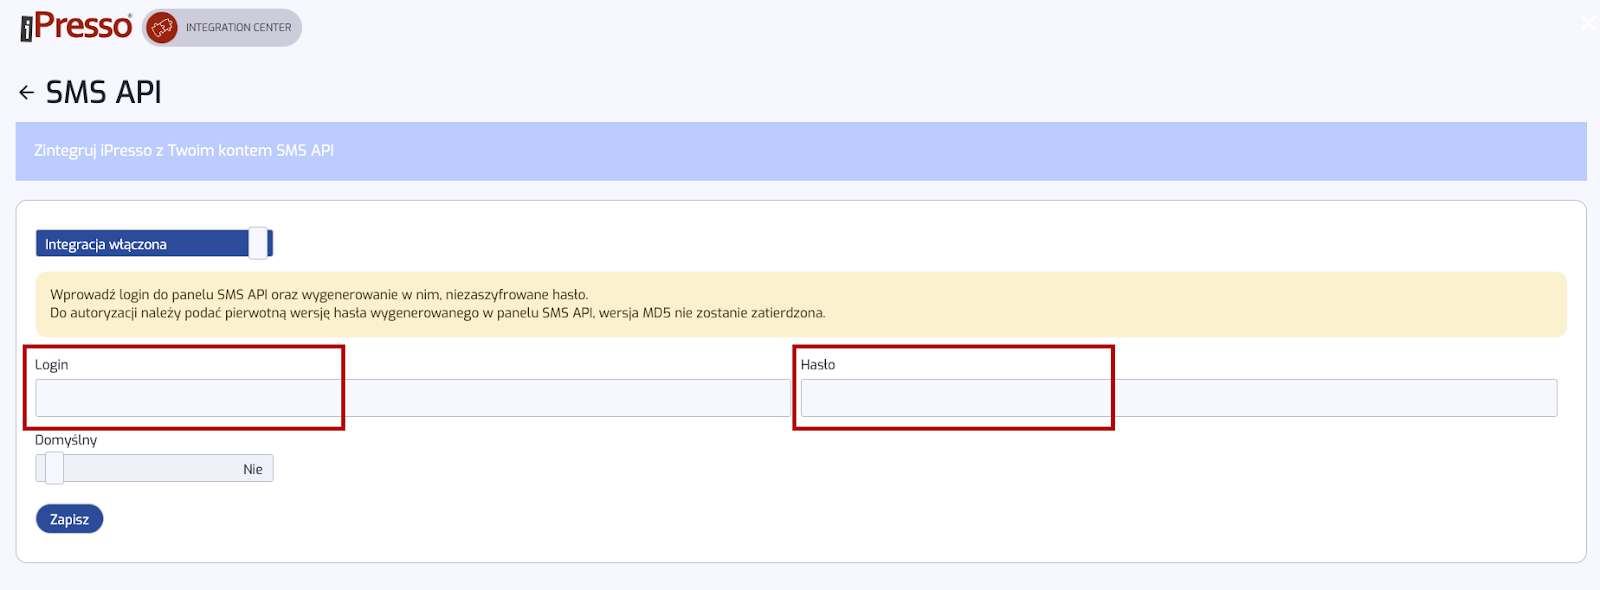Click the Domyślny label
Screen dimensions: 1600x590
coord(66,440)
